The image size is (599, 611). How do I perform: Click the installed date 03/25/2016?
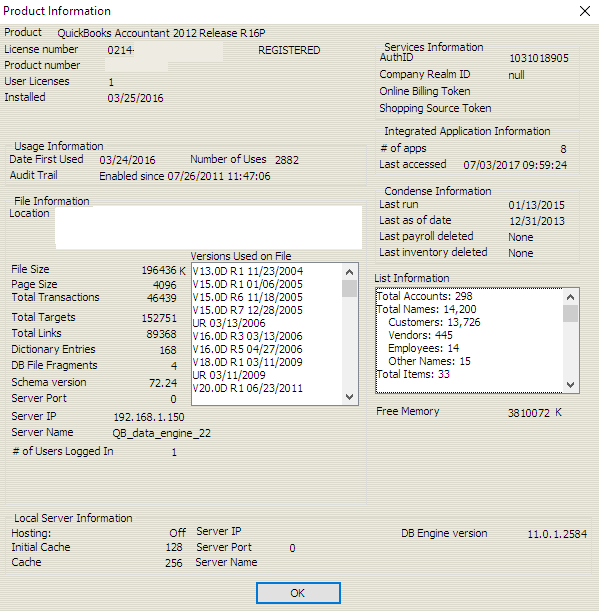(x=135, y=98)
